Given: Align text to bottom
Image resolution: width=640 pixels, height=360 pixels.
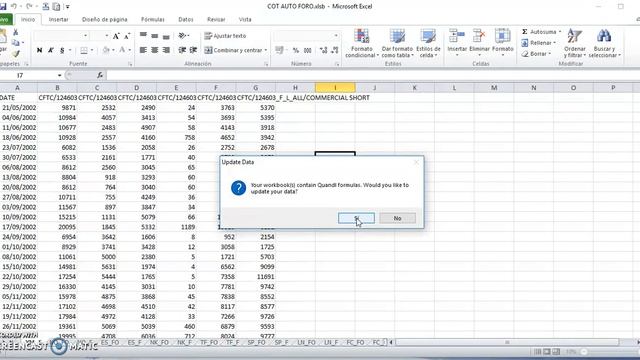Looking at the screenshot, I should 166,36.
